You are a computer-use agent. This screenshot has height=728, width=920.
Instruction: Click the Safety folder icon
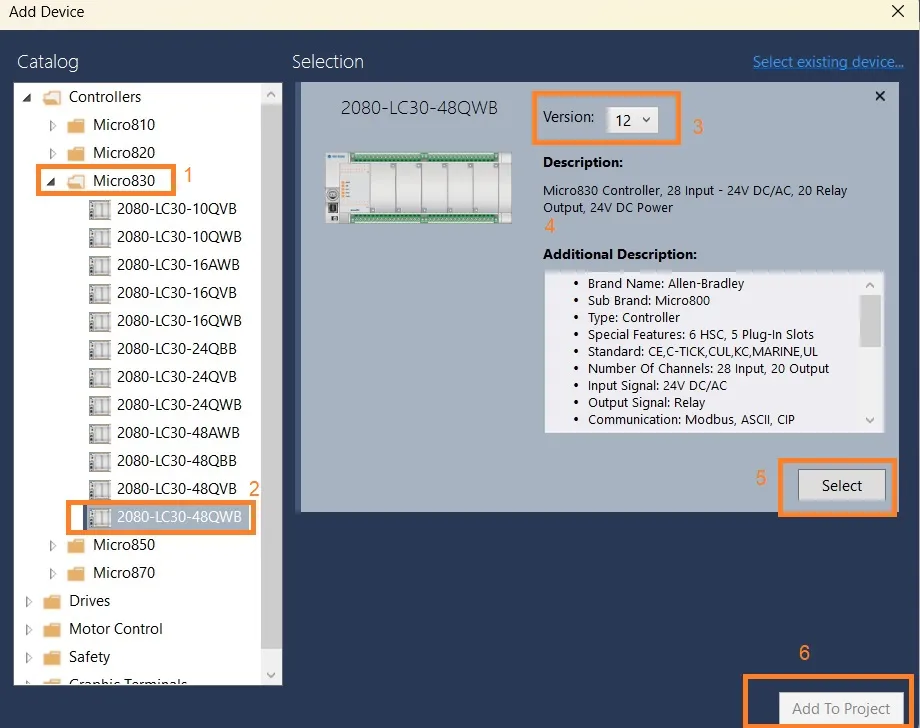tap(50, 657)
